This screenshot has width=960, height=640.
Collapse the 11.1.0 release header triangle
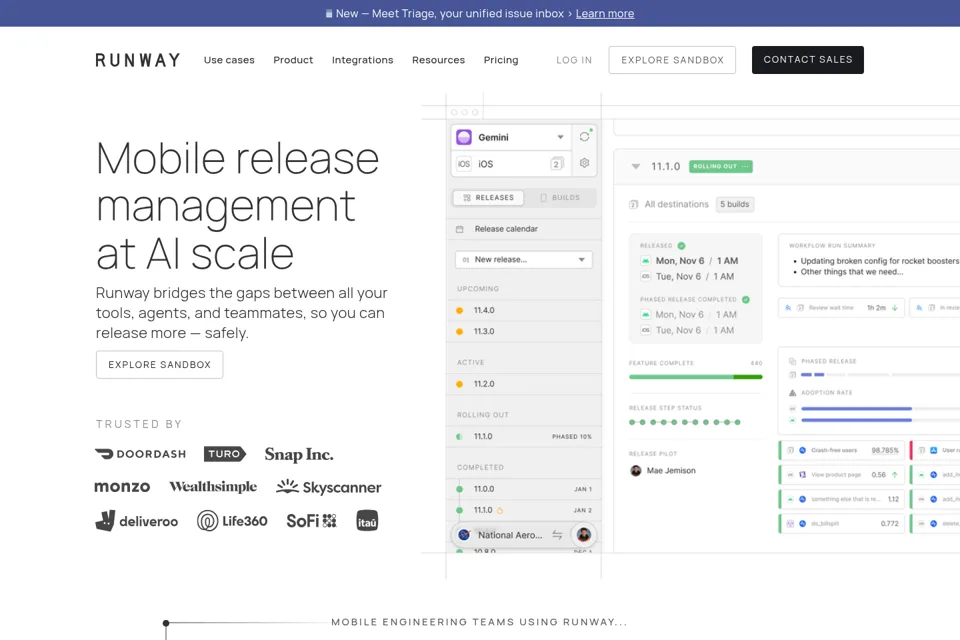click(636, 167)
